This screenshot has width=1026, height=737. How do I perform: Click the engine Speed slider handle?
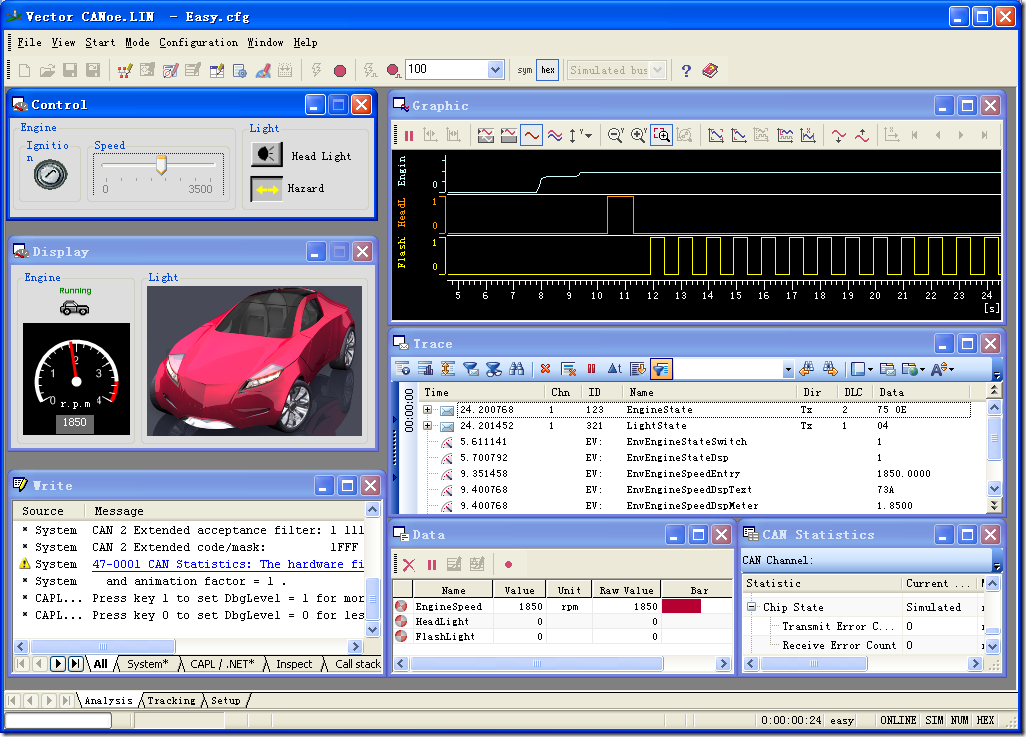click(x=161, y=165)
